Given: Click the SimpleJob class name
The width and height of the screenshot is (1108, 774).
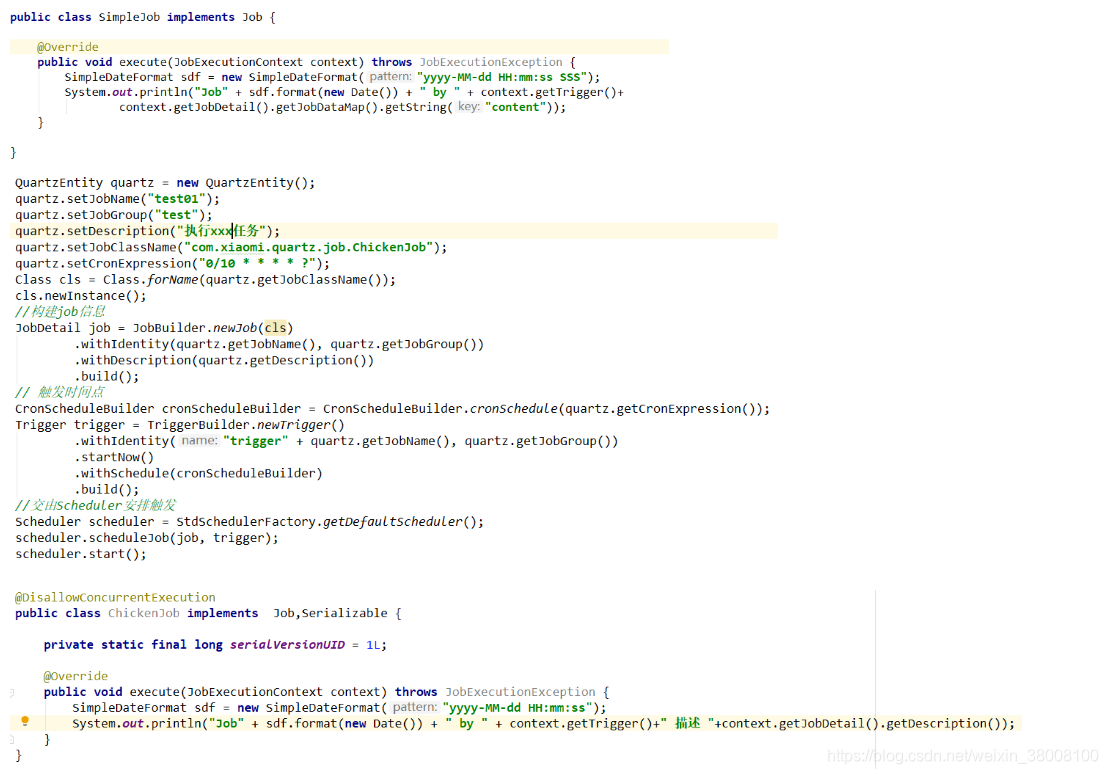Looking at the screenshot, I should (129, 17).
